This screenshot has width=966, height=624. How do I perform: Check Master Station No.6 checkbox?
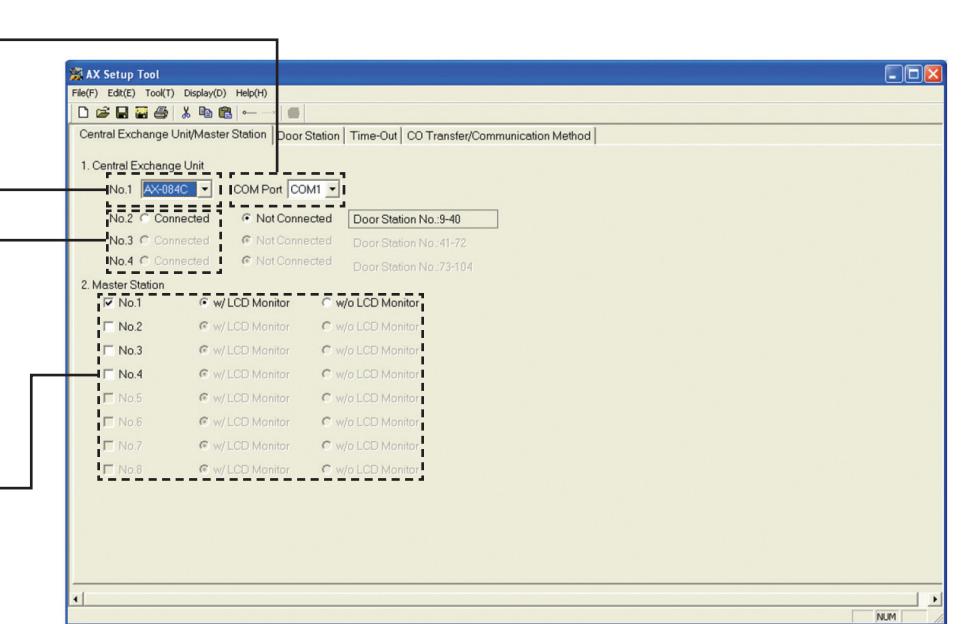[109, 422]
